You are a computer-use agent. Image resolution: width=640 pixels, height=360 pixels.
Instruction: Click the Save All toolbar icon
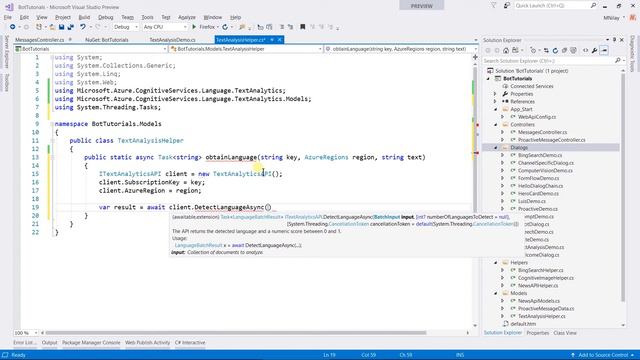70,27
